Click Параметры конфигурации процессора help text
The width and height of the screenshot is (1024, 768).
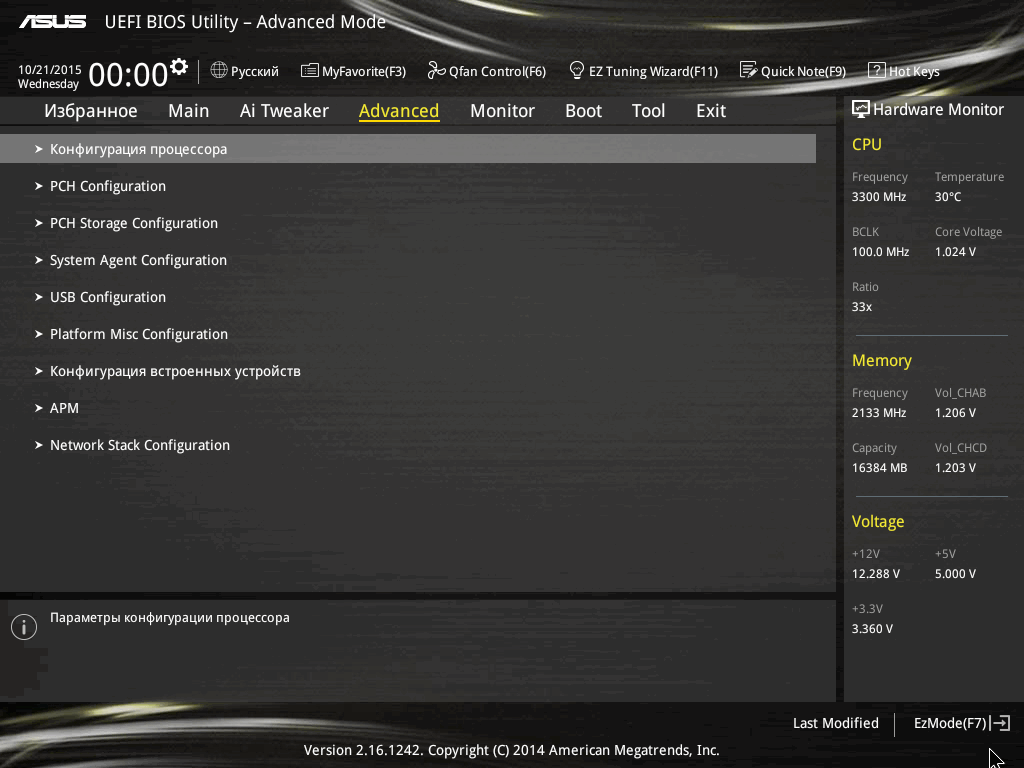point(170,618)
